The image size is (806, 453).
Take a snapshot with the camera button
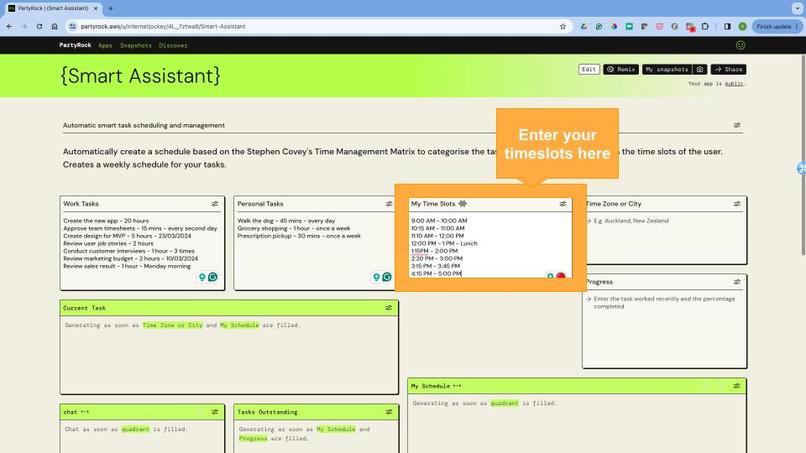pos(700,69)
